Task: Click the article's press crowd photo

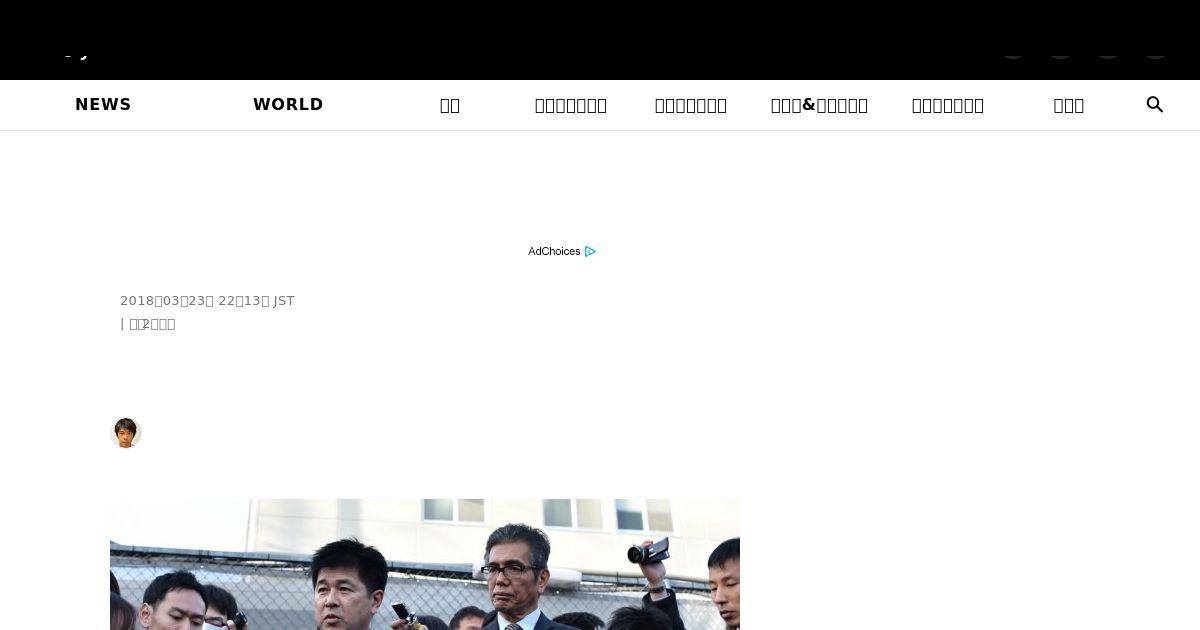Action: [x=425, y=564]
